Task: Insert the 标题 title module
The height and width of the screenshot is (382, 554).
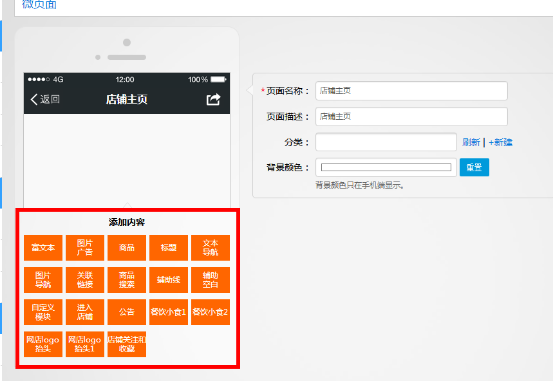Action: pyautogui.click(x=169, y=248)
